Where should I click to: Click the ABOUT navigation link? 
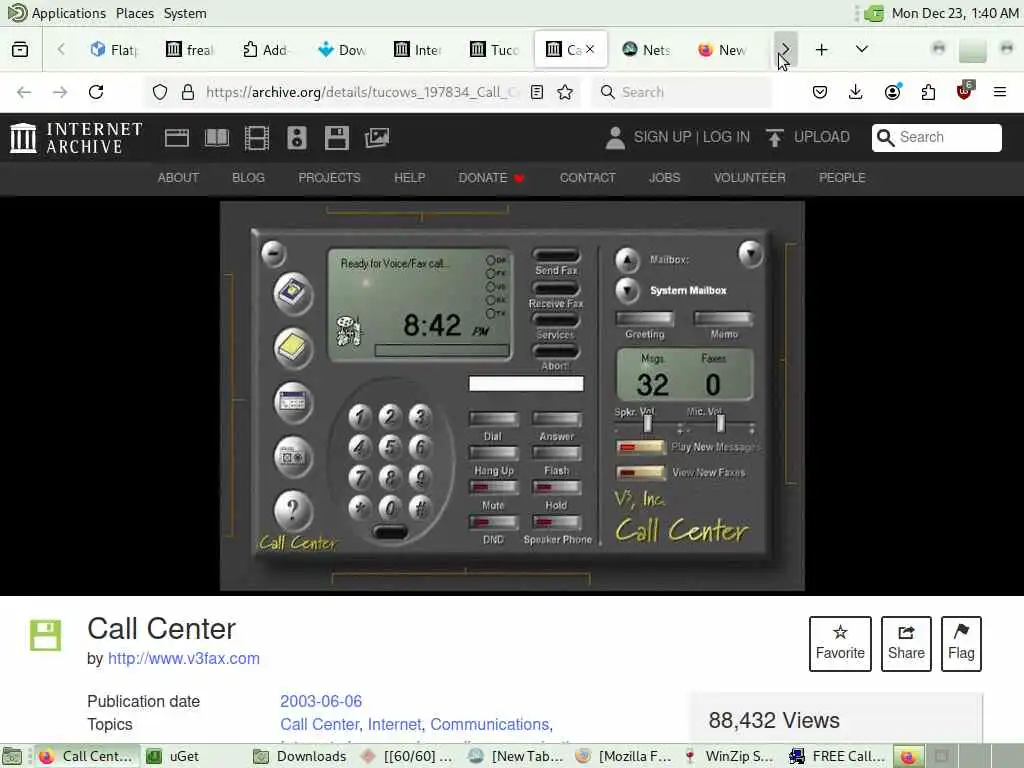[x=178, y=178]
